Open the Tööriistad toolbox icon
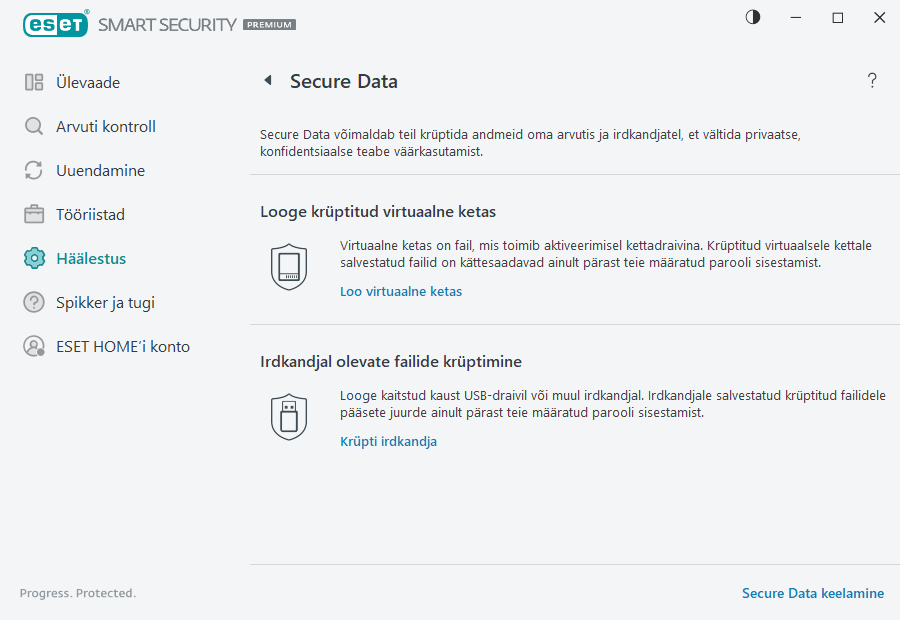This screenshot has width=900, height=620. pos(33,214)
